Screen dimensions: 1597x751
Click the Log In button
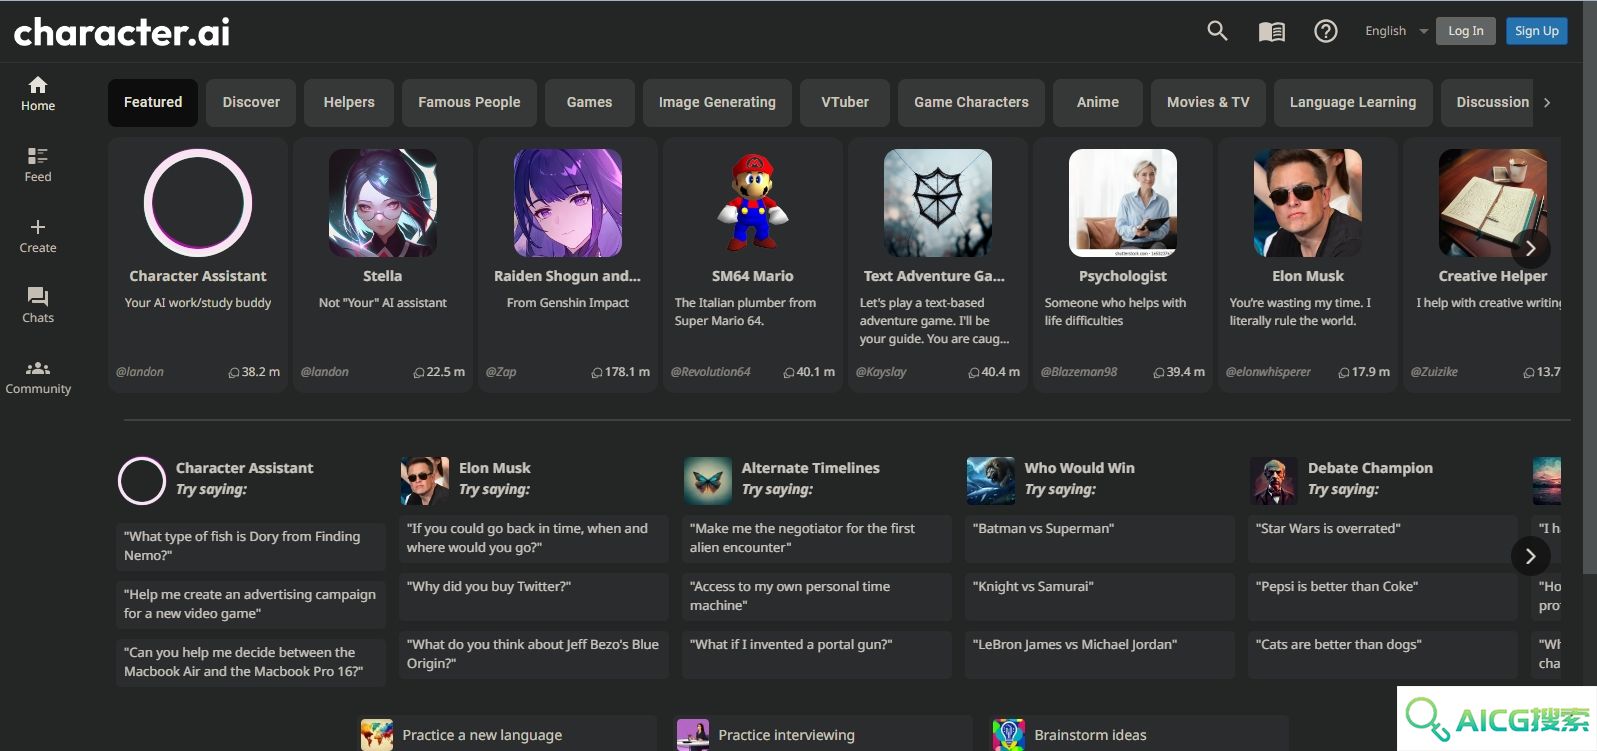click(1466, 31)
